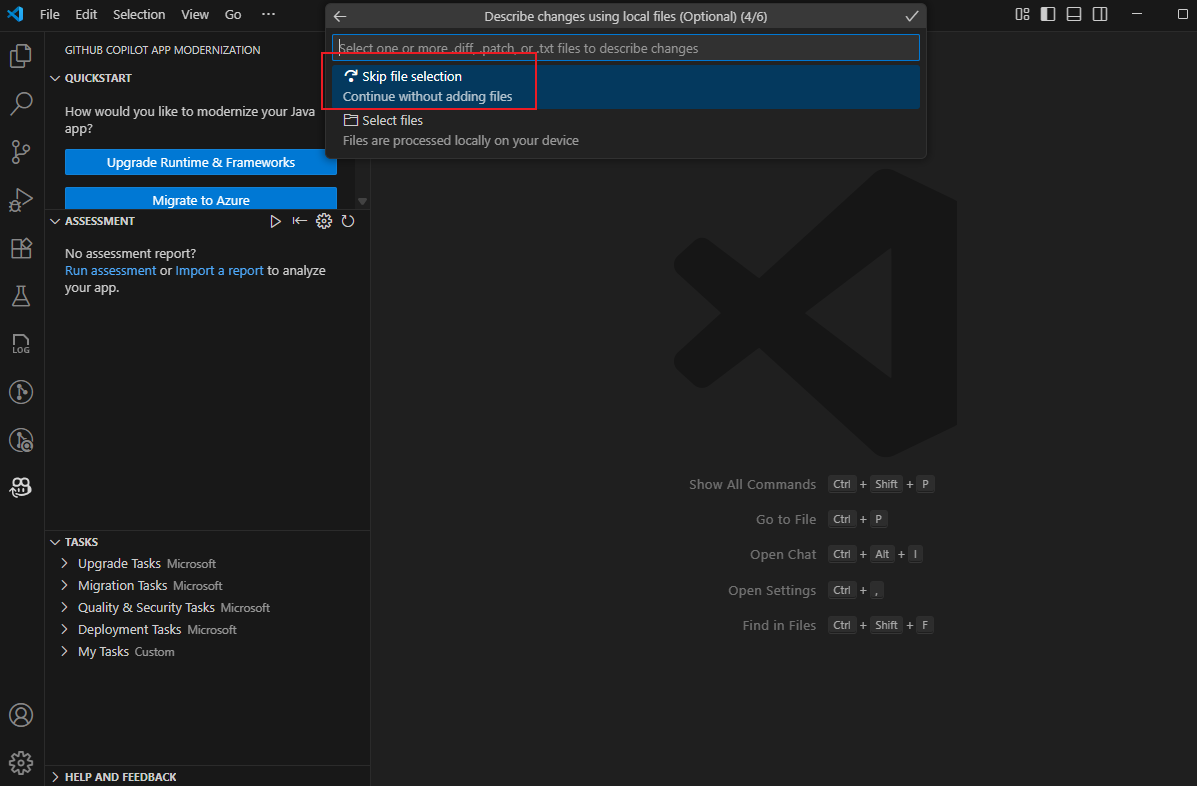Toggle the primary sidebar visibility icon
This screenshot has height=786, width=1197.
click(x=1047, y=15)
